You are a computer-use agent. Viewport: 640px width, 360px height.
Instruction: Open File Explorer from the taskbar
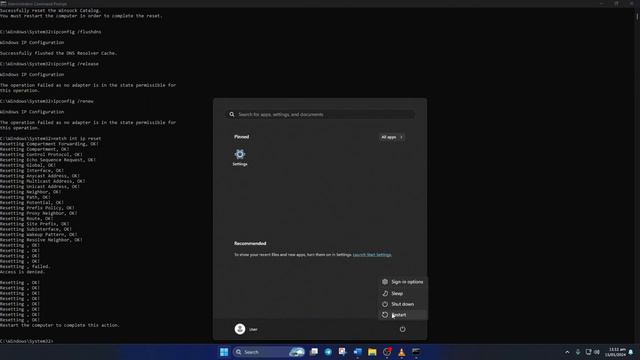coord(372,352)
